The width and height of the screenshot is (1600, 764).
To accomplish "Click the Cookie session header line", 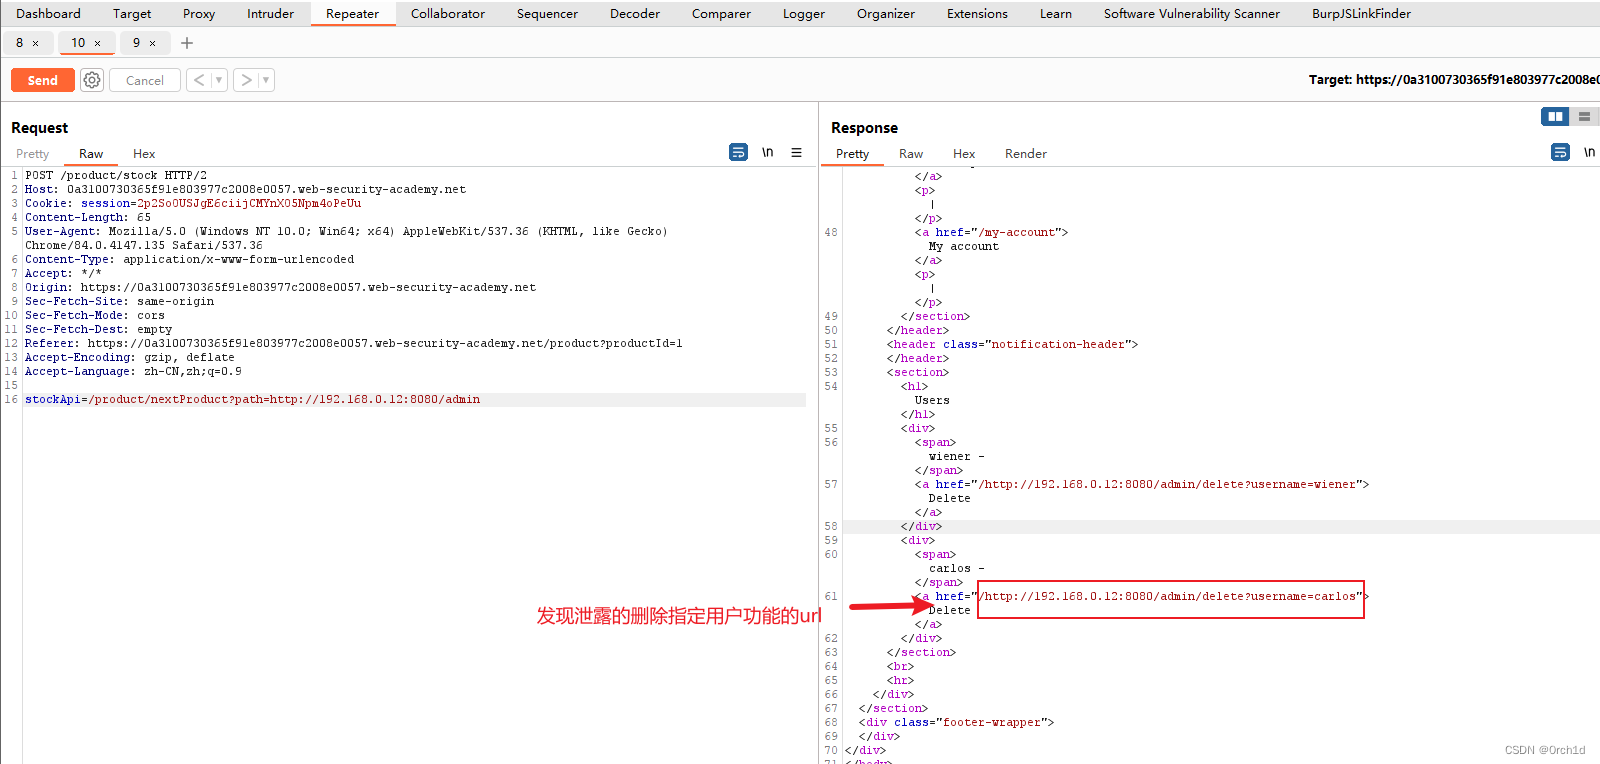I will click(193, 203).
